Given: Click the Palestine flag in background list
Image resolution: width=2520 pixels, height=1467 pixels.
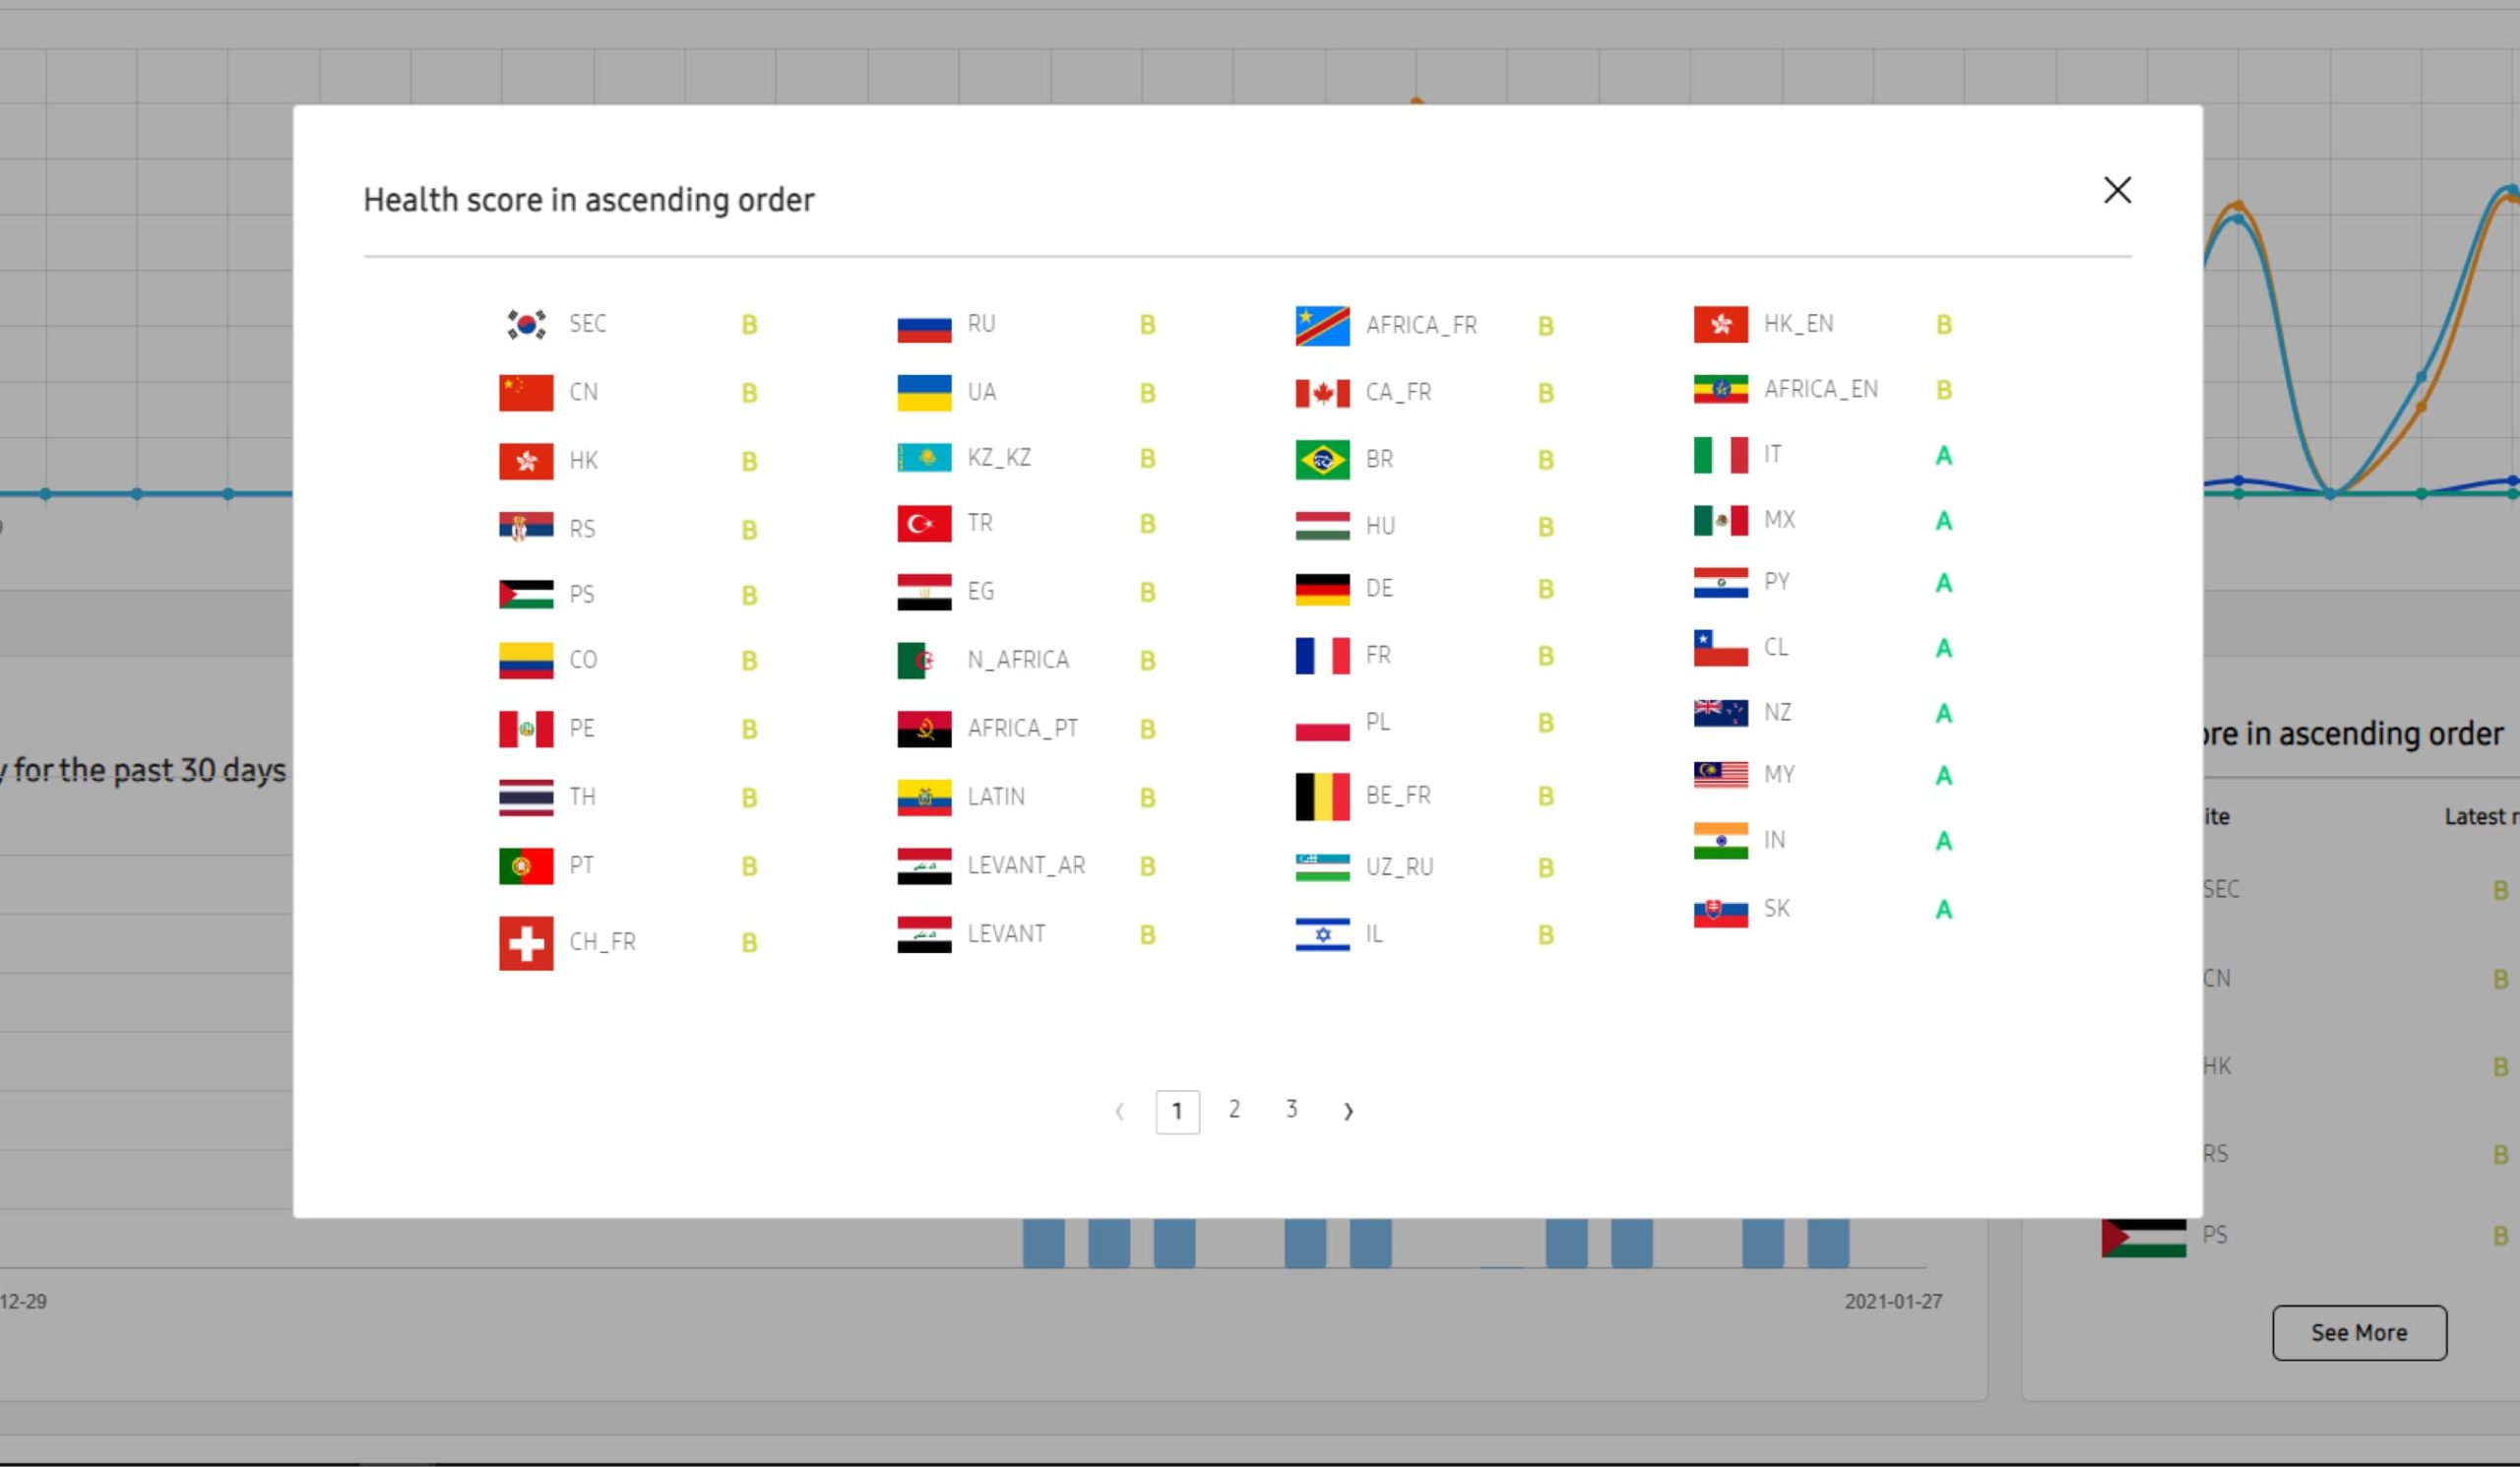Looking at the screenshot, I should [2143, 1237].
